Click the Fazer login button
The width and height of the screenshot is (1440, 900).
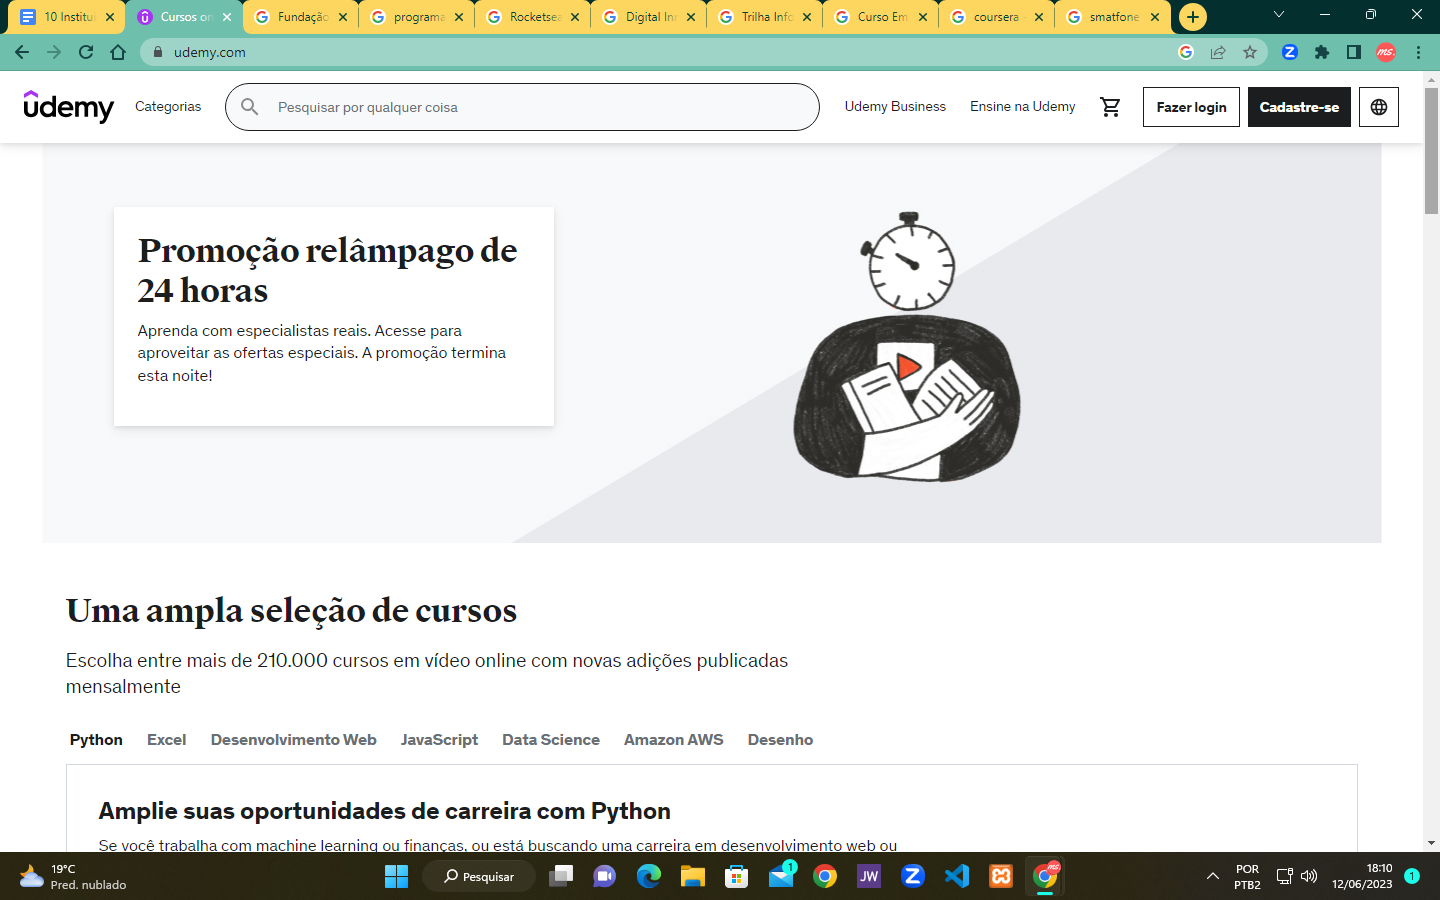[1191, 107]
